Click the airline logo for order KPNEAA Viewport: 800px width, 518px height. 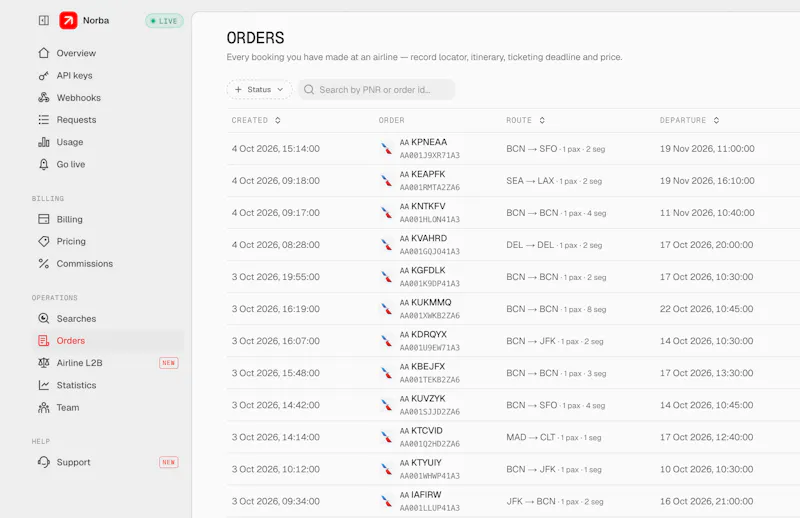(386, 149)
